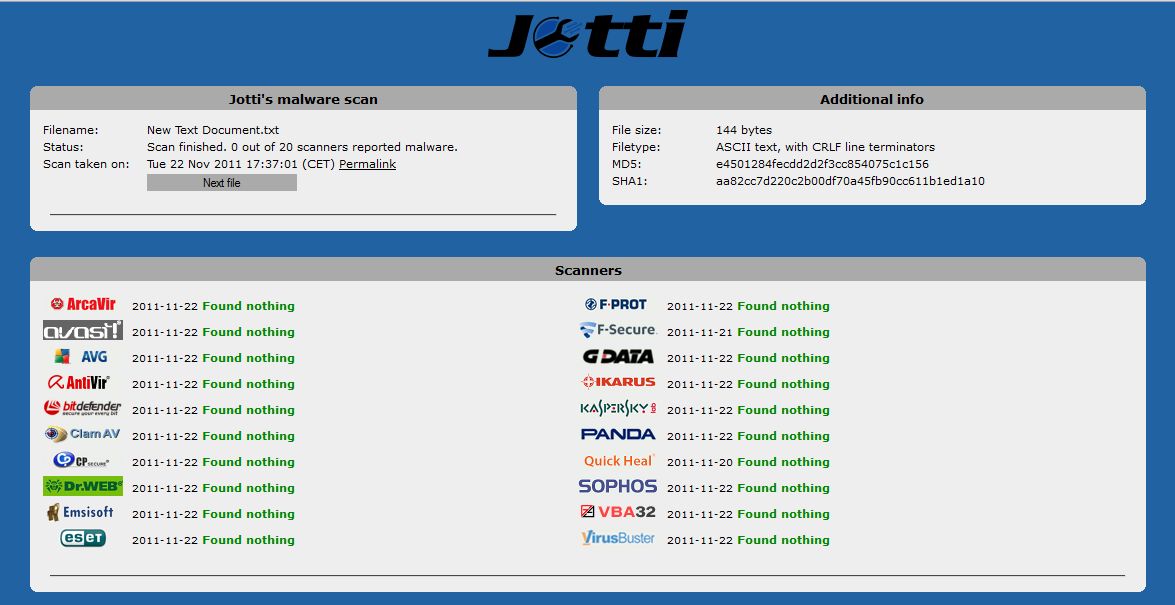The width and height of the screenshot is (1175, 605).
Task: Click the SHA1: label
Action: click(x=629, y=181)
